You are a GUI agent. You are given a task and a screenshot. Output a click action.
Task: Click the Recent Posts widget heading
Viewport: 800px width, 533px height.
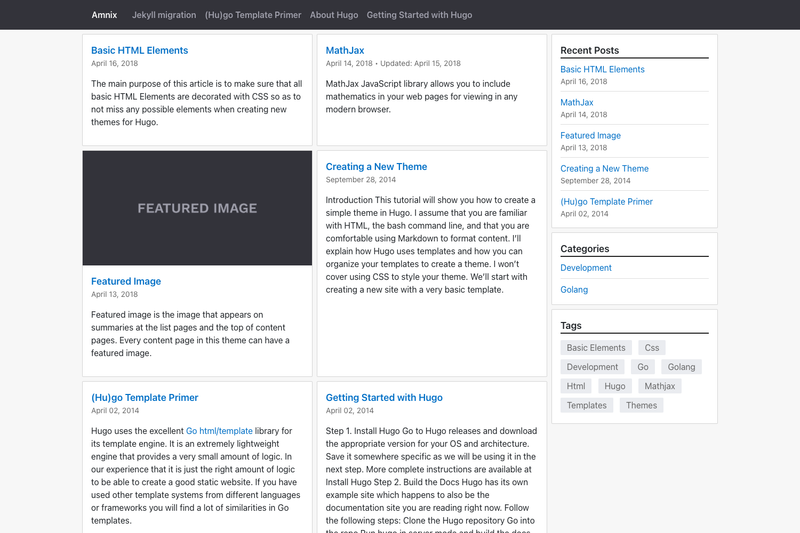tap(589, 50)
